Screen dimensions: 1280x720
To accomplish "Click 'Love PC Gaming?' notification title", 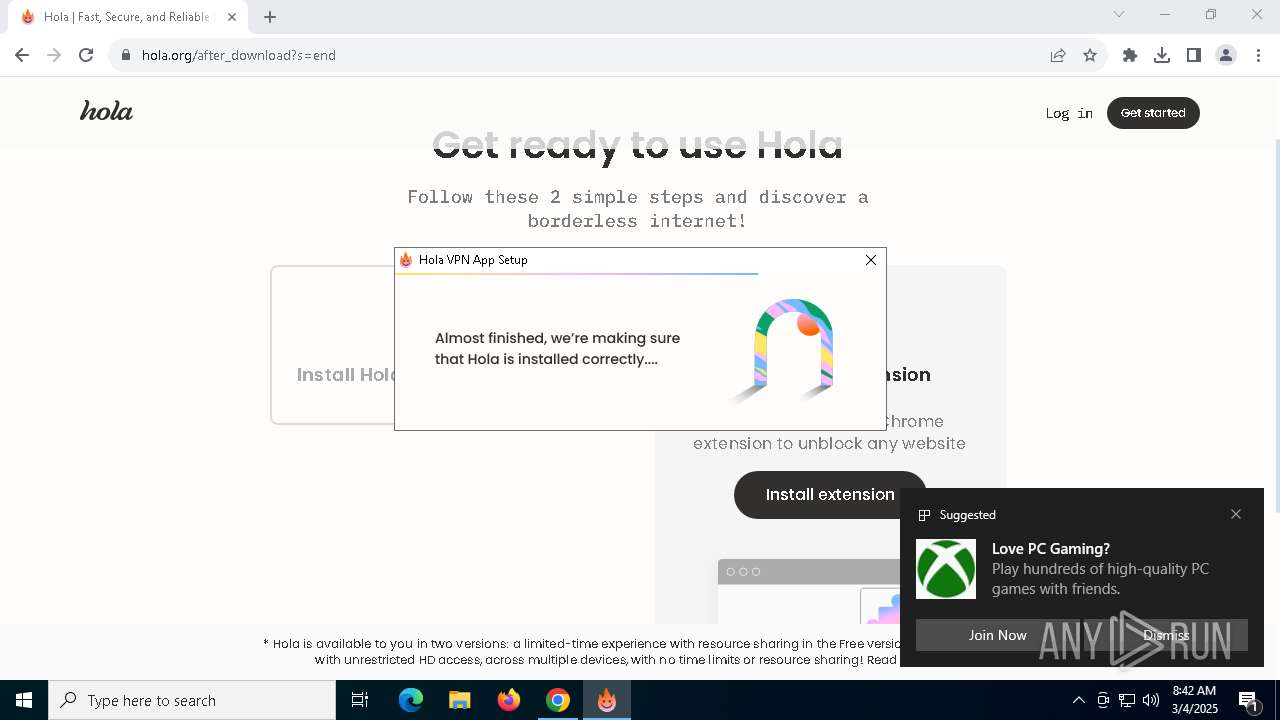I will tap(1051, 549).
